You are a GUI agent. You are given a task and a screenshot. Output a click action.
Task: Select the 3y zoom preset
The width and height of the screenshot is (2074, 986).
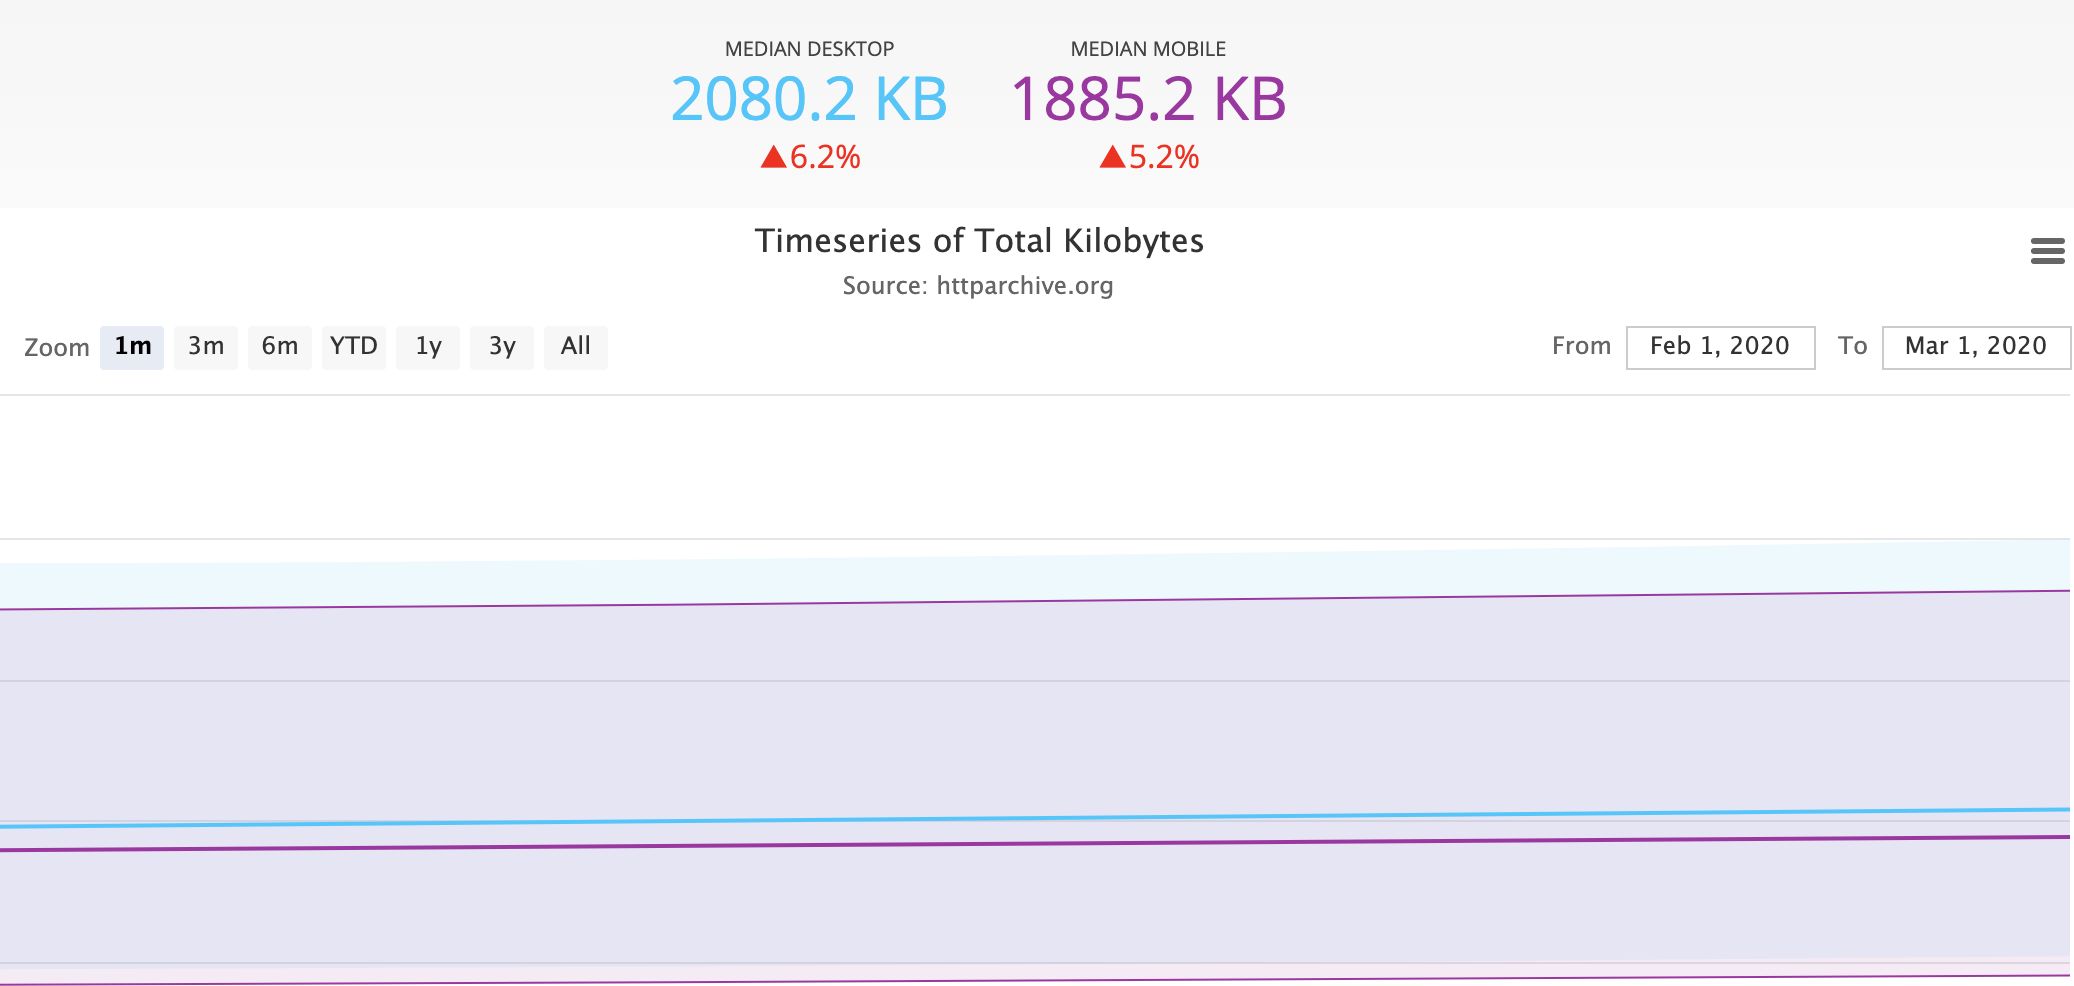coord(502,347)
